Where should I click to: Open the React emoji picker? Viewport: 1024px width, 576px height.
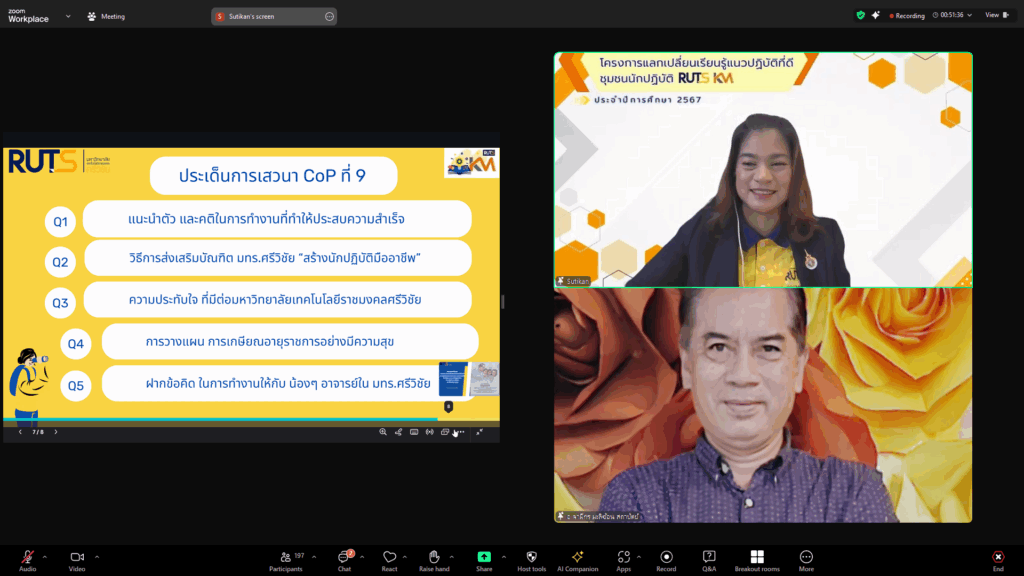click(x=389, y=560)
